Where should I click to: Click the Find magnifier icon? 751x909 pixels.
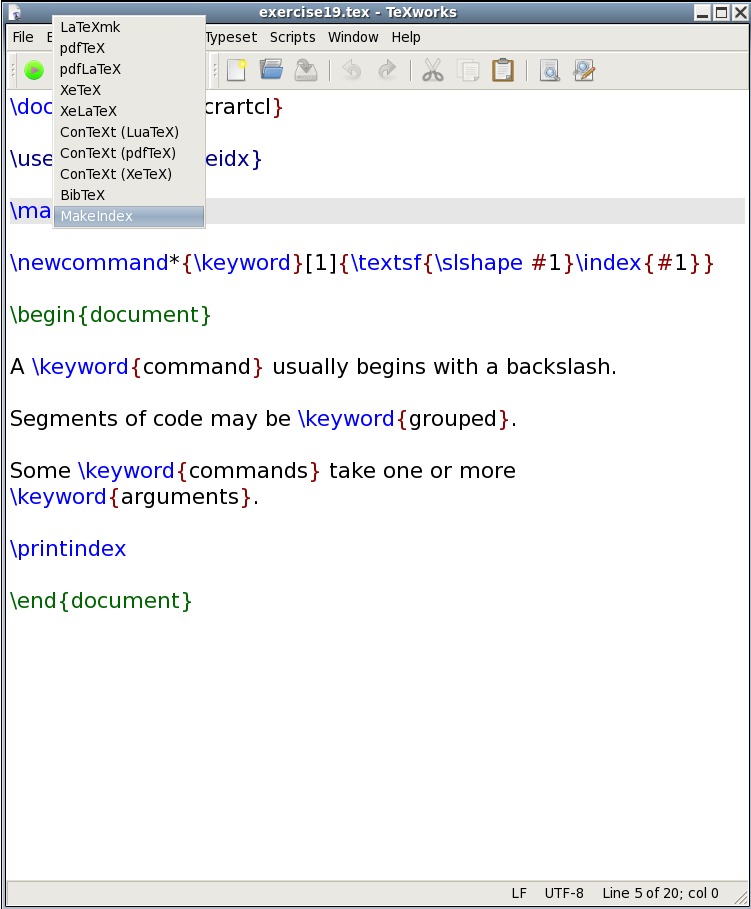[549, 70]
